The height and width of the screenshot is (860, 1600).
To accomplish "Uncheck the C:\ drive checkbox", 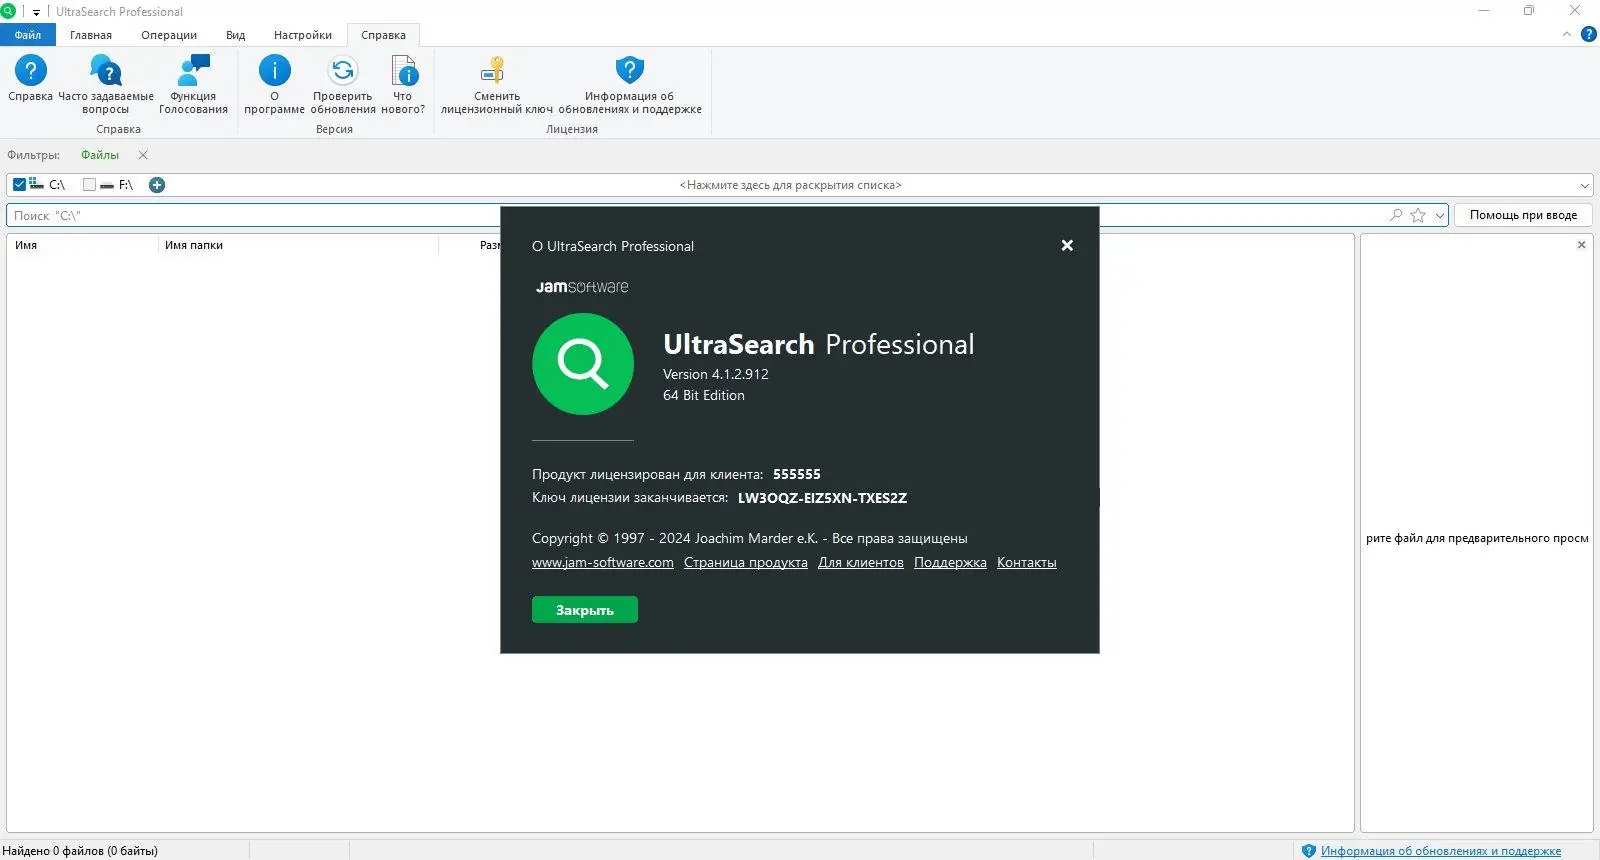I will click(x=19, y=185).
